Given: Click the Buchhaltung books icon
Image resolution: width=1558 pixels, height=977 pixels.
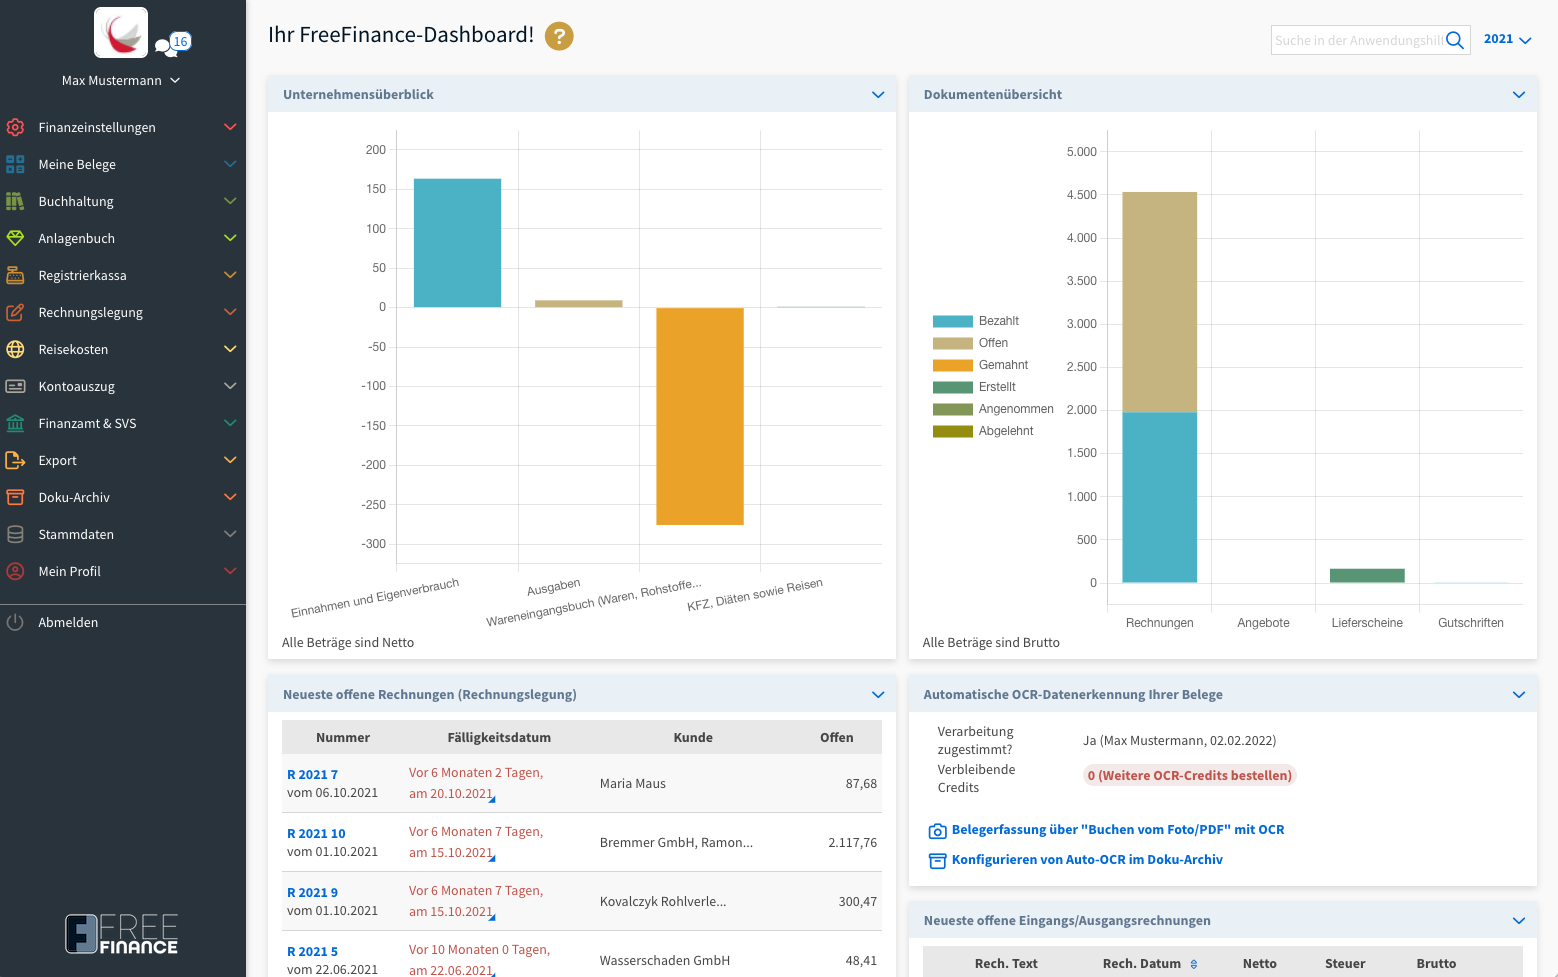Looking at the screenshot, I should [x=15, y=201].
